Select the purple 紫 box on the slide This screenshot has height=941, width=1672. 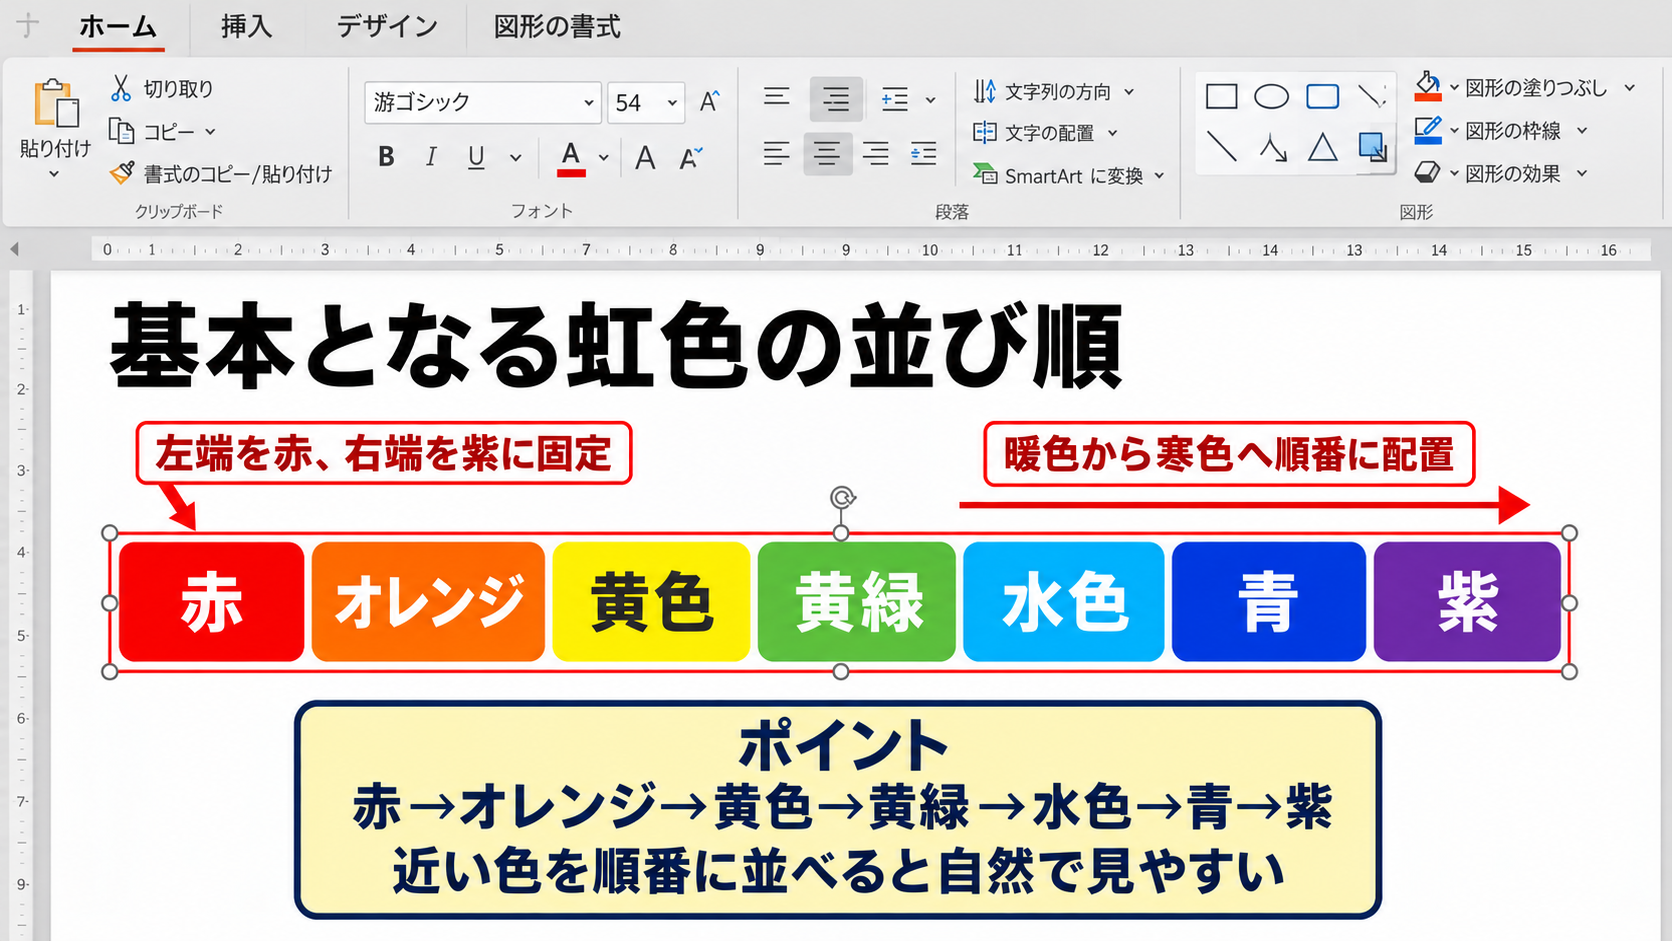tap(1467, 602)
